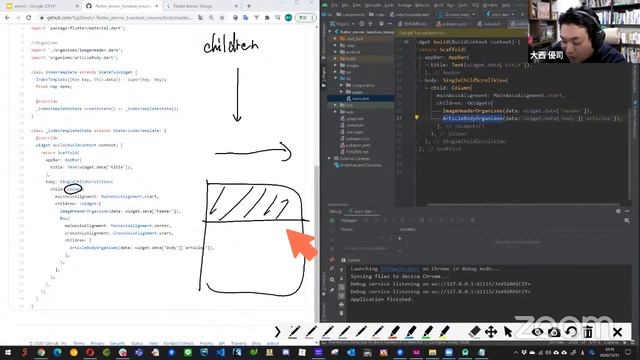
Task: Open the notification center icon
Action: pos(629,352)
